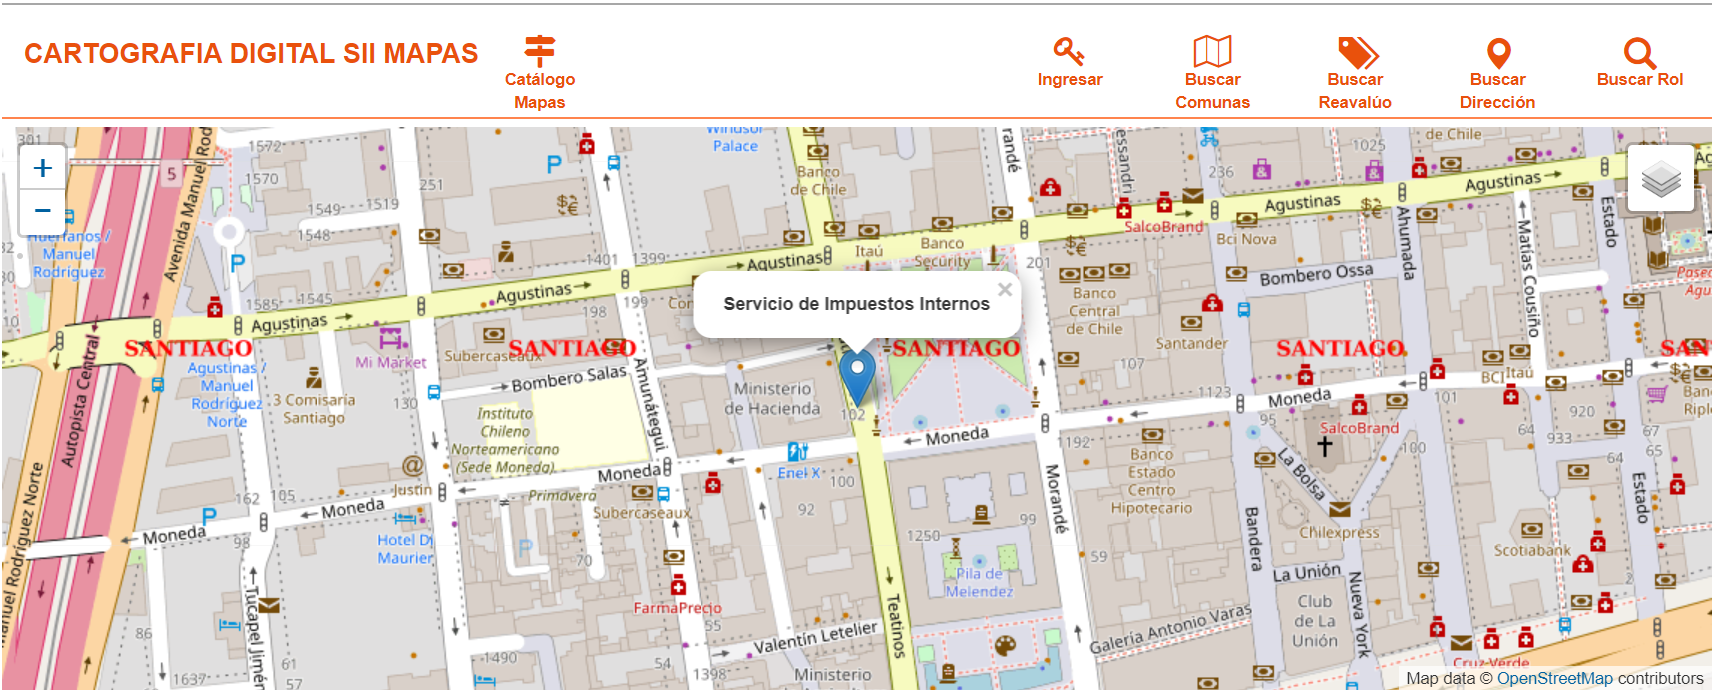The image size is (1713, 697).
Task: Click the Ingresar text label
Action: 1069,80
